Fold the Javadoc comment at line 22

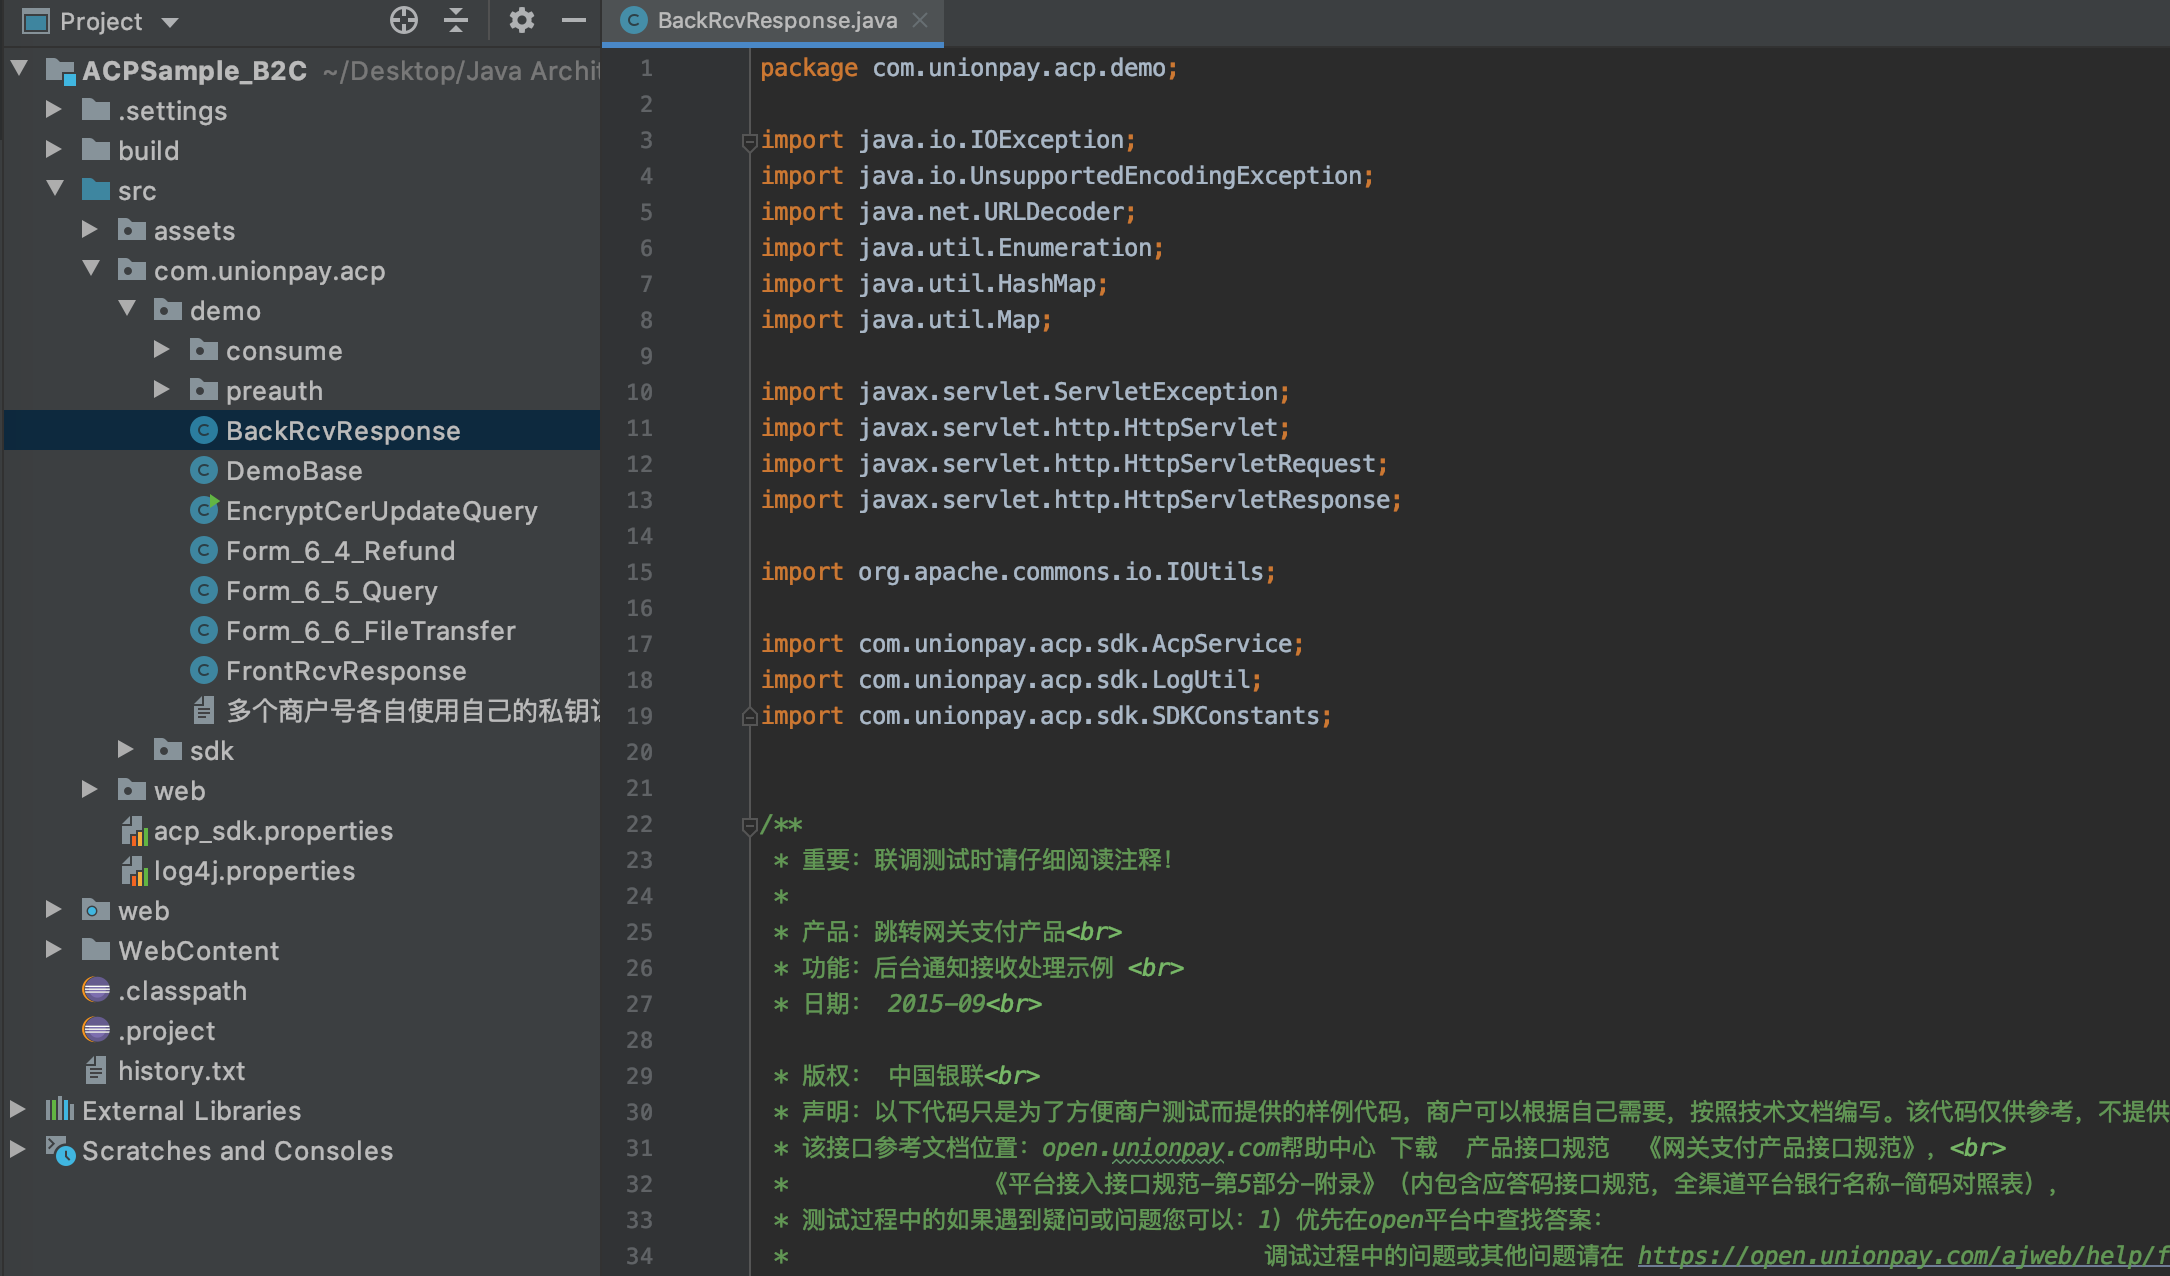point(749,825)
